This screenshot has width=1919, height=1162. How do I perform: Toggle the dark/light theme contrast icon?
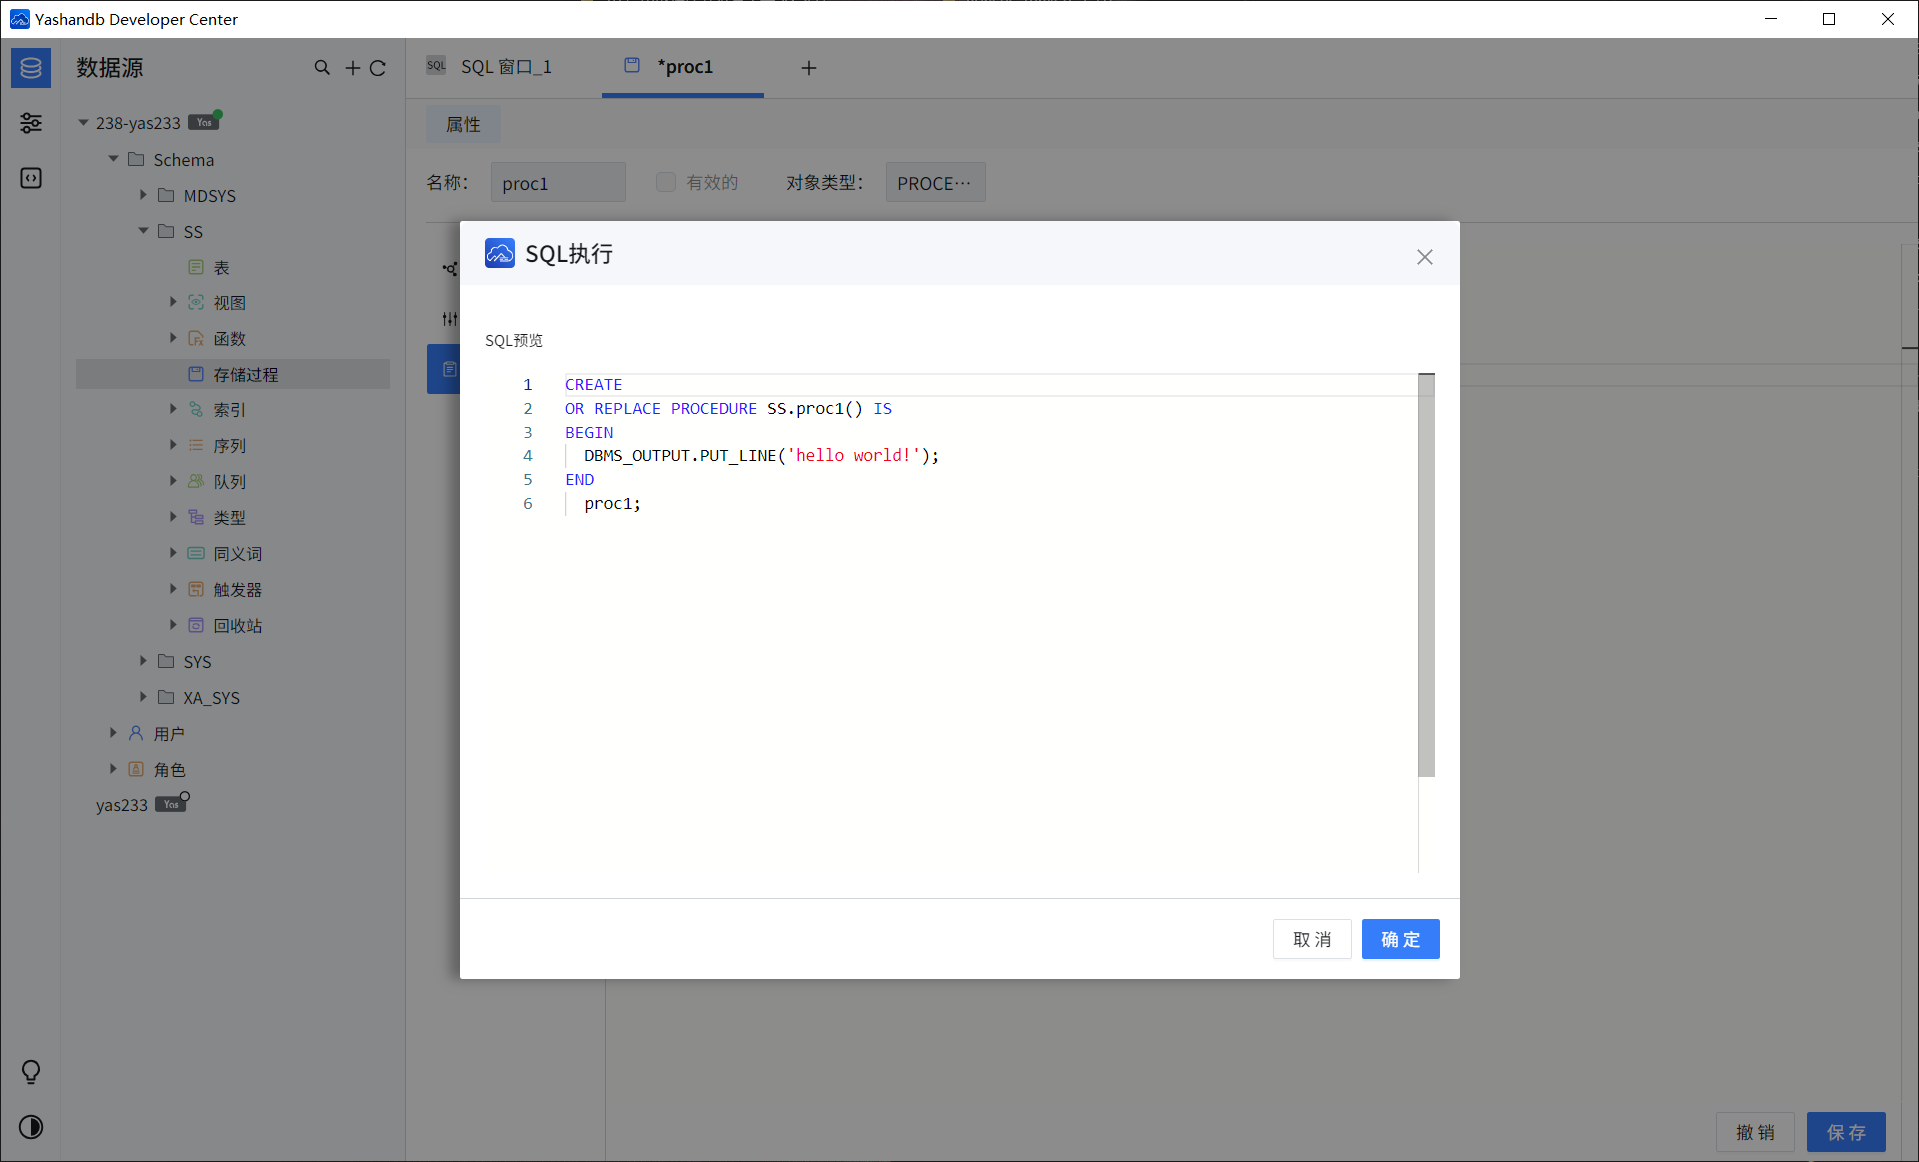pyautogui.click(x=31, y=1127)
